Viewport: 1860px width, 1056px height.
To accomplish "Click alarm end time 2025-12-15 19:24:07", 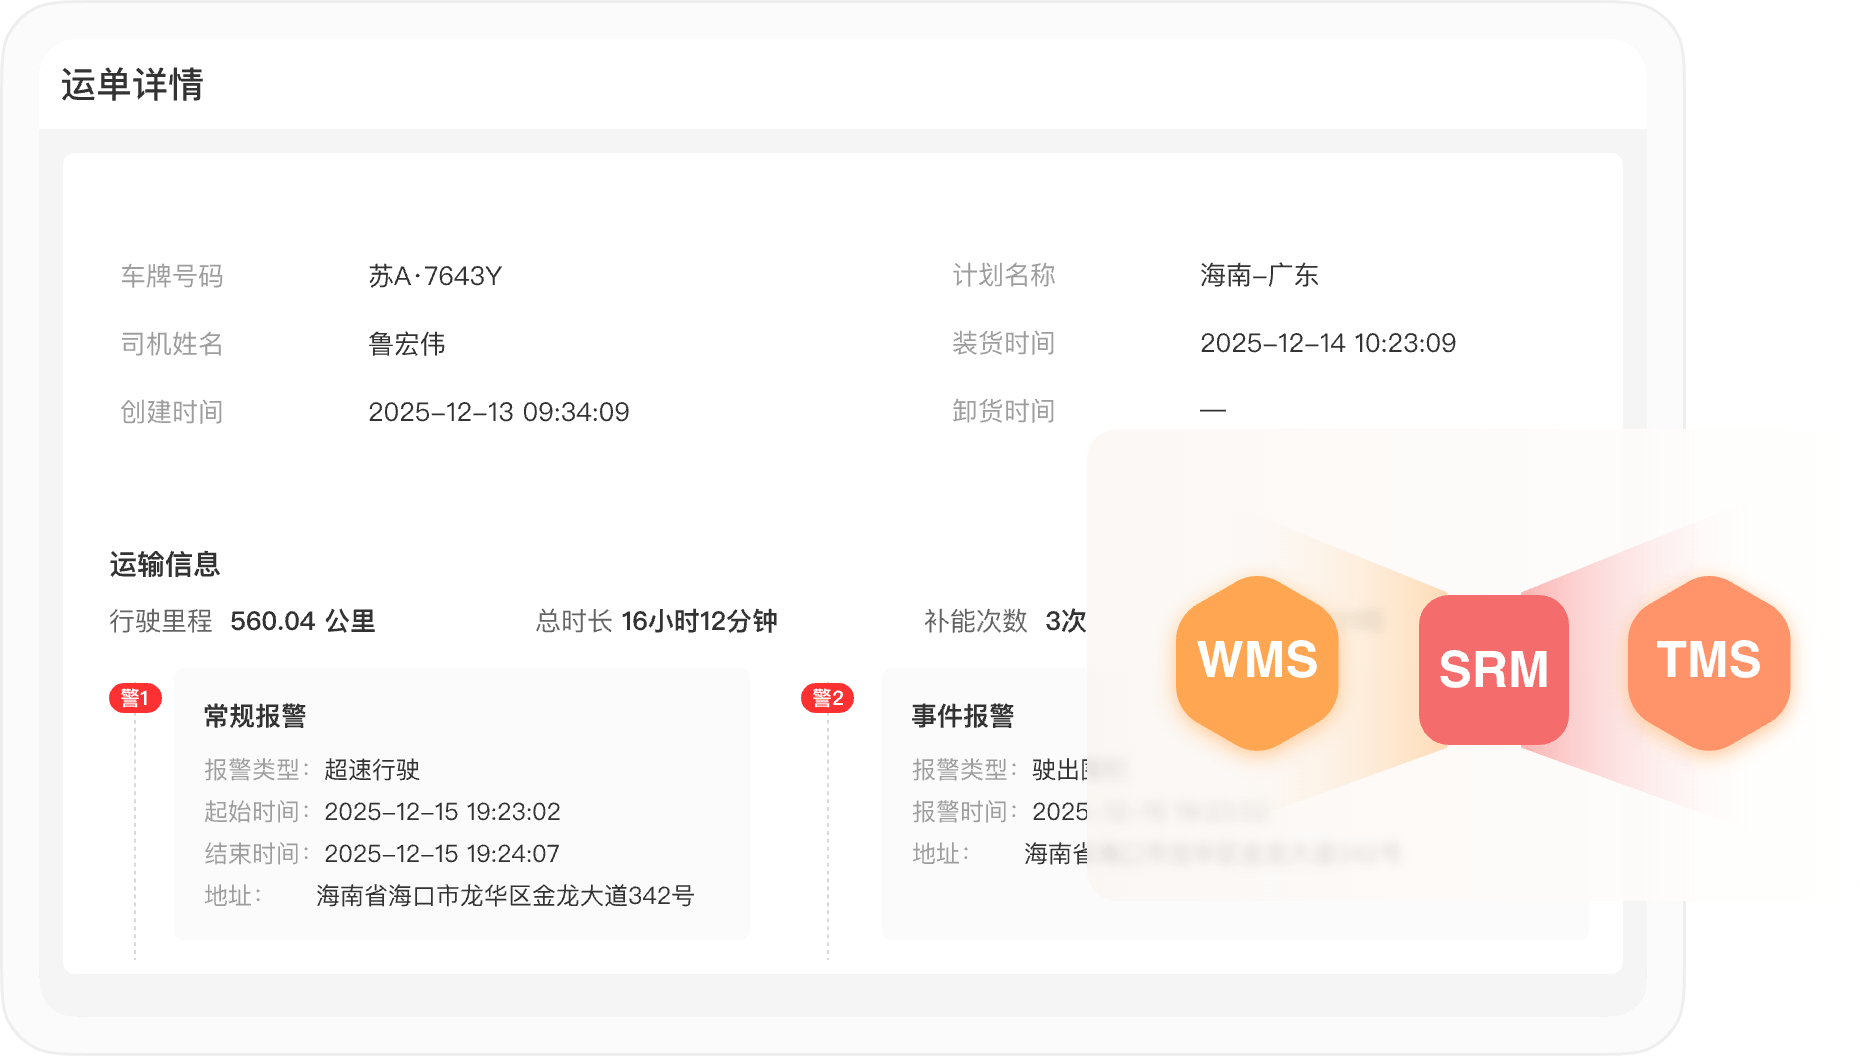I will click(x=441, y=853).
